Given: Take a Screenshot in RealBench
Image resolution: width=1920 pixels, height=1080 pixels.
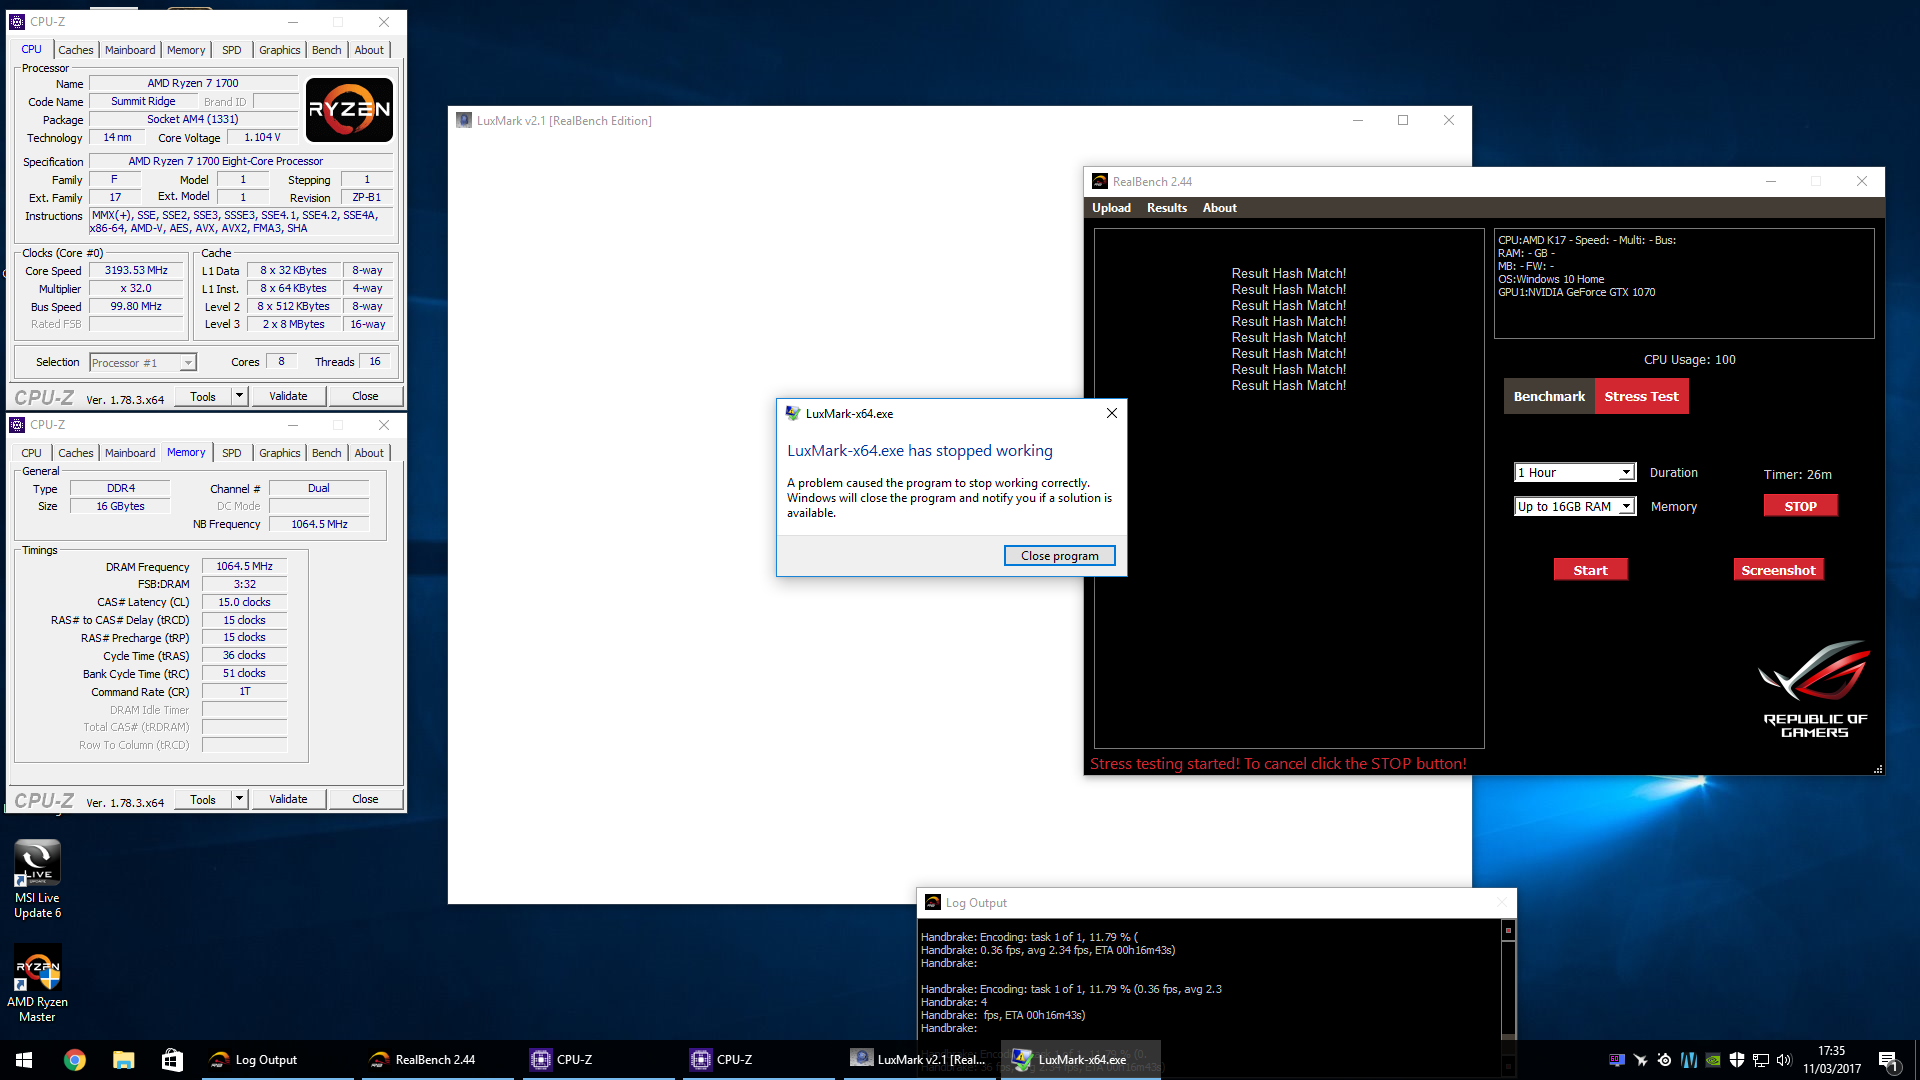Looking at the screenshot, I should tap(1778, 570).
